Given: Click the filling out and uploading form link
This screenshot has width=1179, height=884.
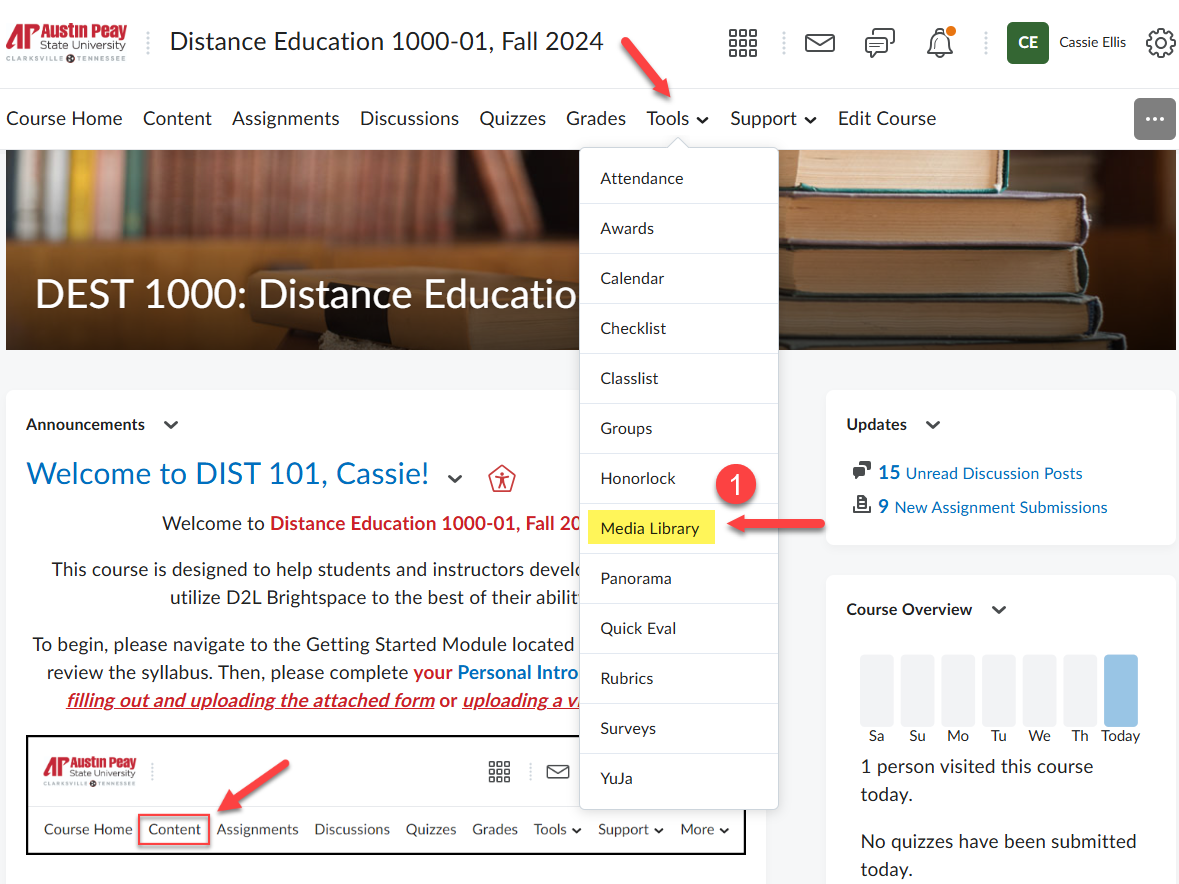Looking at the screenshot, I should [x=249, y=700].
